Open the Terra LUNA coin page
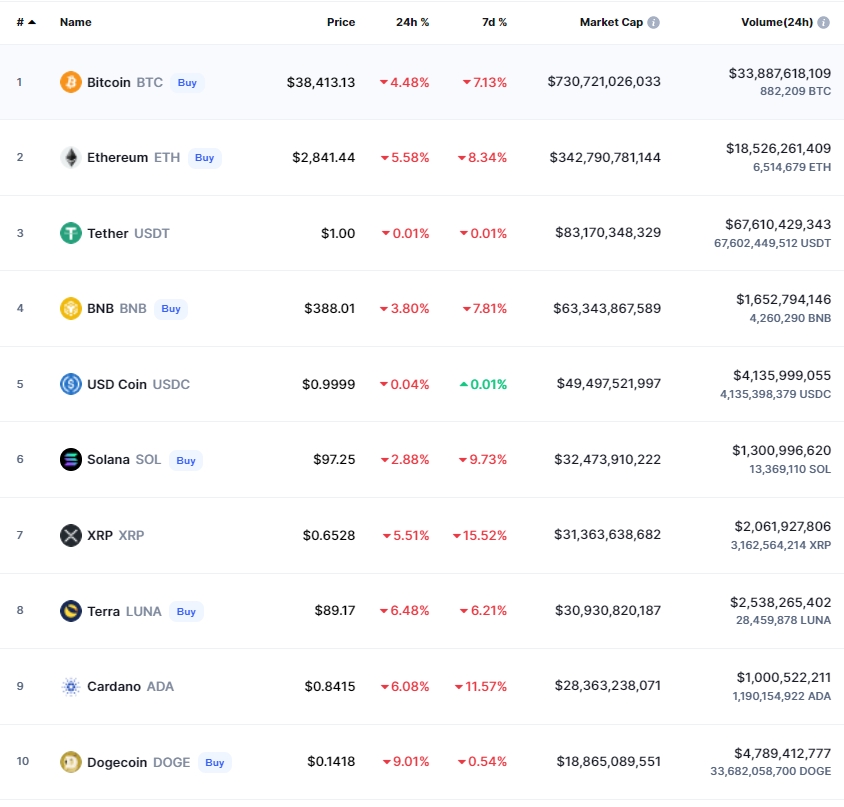The height and width of the screenshot is (807, 844). pyautogui.click(x=123, y=611)
